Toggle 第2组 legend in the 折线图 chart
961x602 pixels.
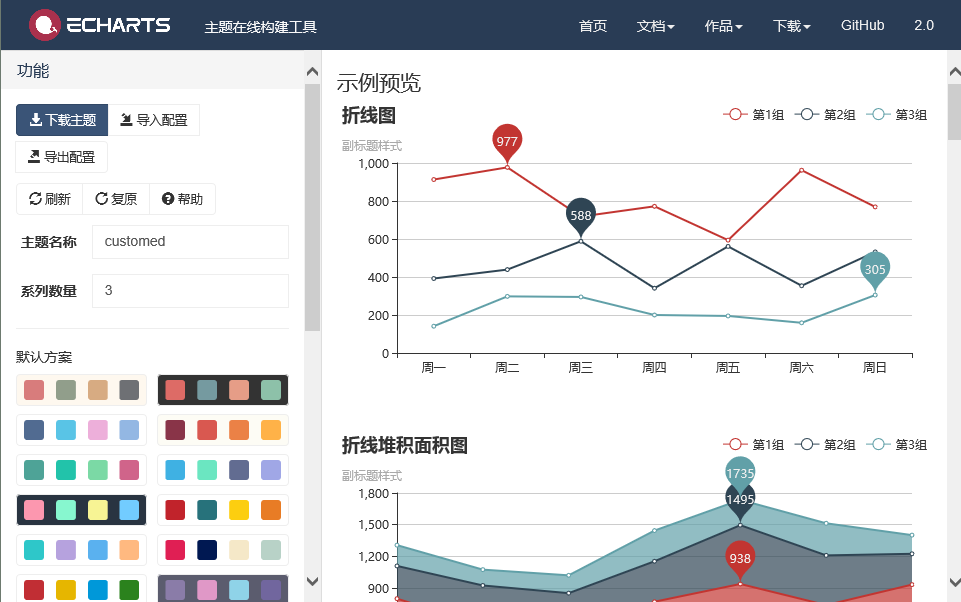pos(825,115)
